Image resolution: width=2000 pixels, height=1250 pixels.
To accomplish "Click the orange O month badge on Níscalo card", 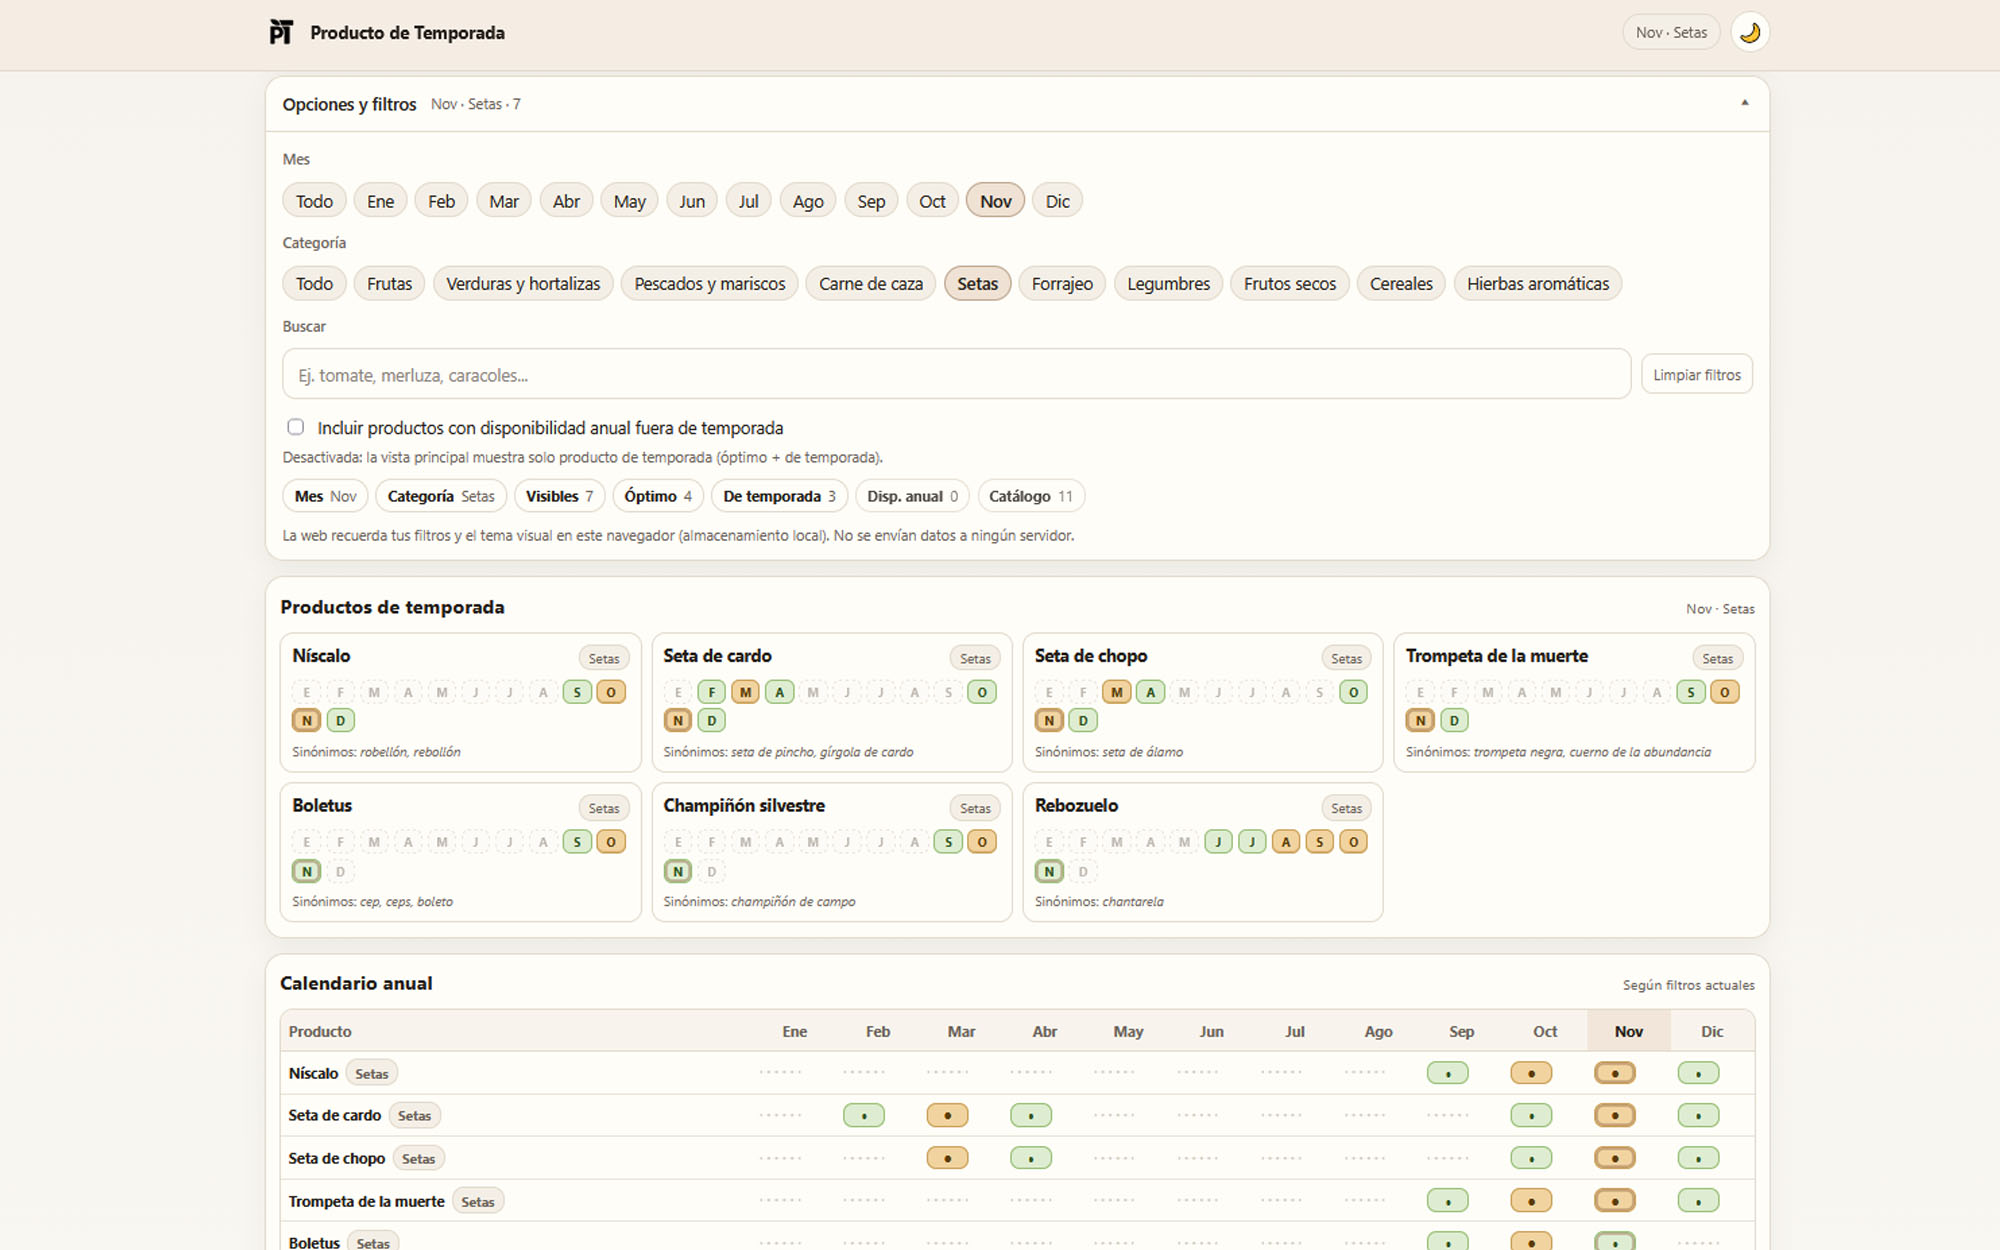I will (x=611, y=692).
